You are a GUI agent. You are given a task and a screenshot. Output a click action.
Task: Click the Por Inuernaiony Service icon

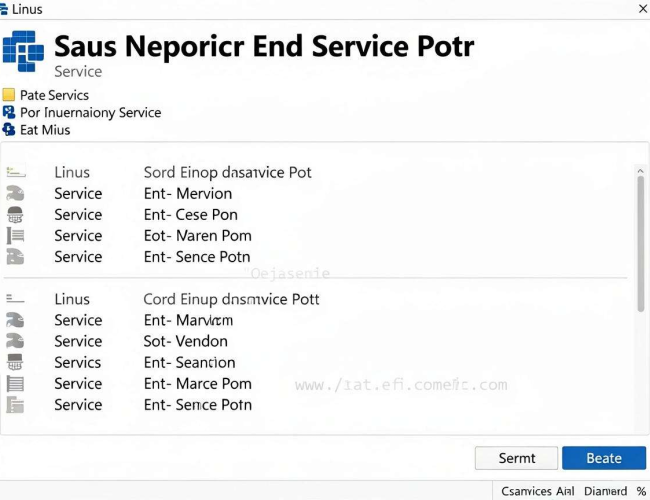(x=9, y=112)
